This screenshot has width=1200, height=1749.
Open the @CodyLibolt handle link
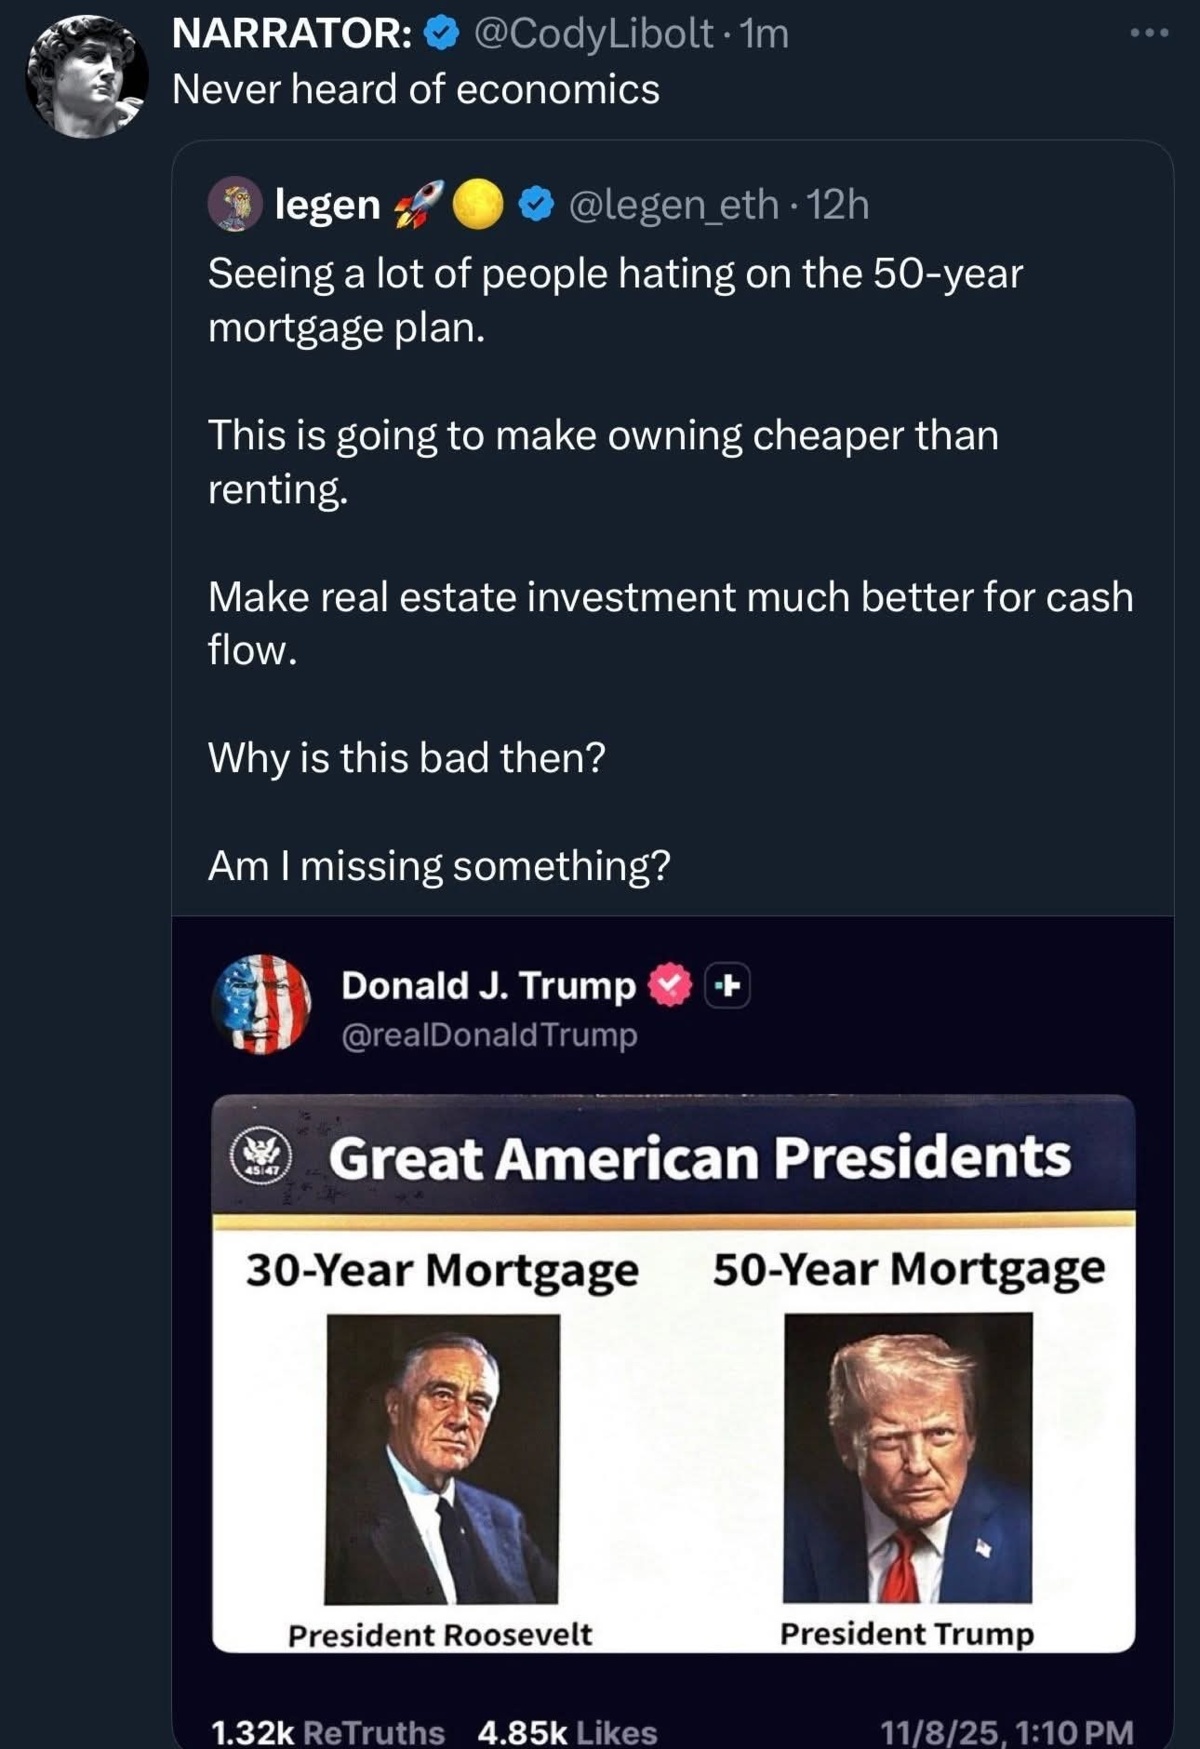point(591,34)
